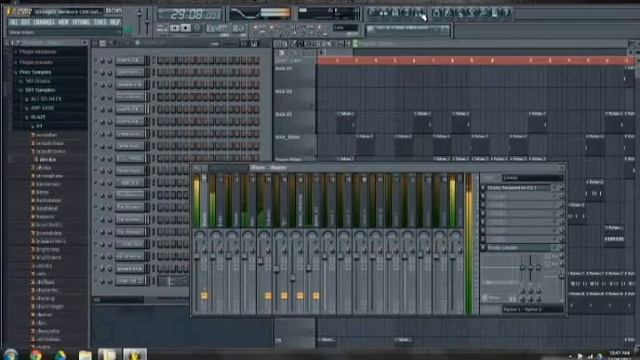Screen dimensions: 640x360
Task: Open Google Drive from the taskbar
Action: click(x=60, y=354)
